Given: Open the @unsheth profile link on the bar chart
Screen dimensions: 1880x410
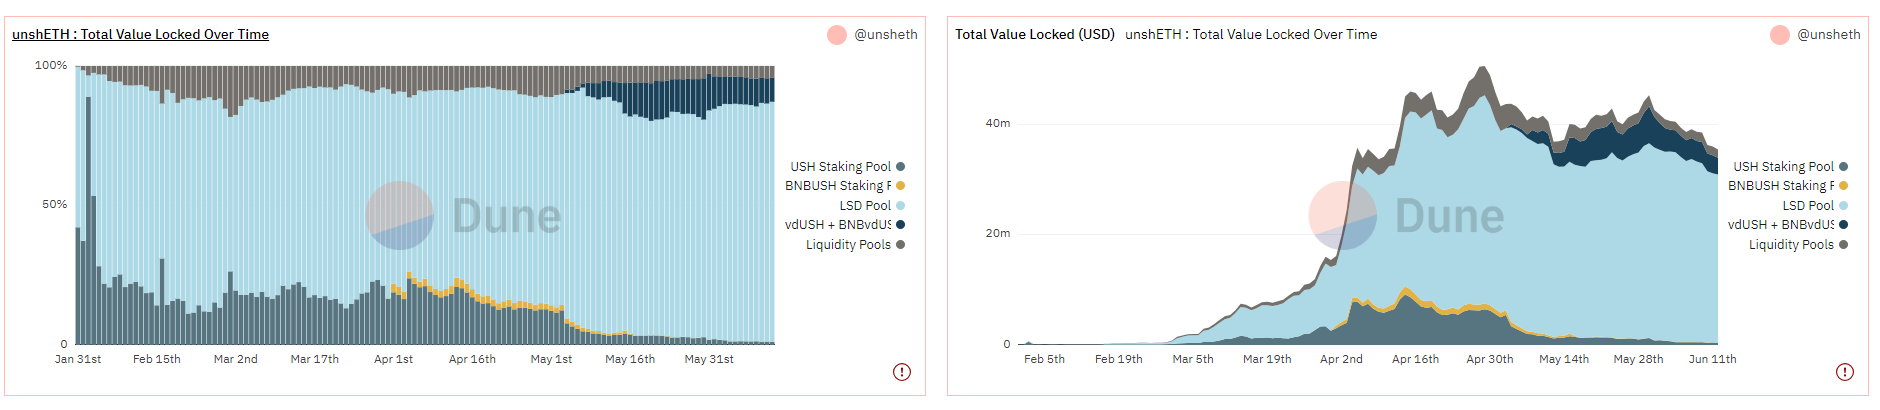Looking at the screenshot, I should pos(886,35).
